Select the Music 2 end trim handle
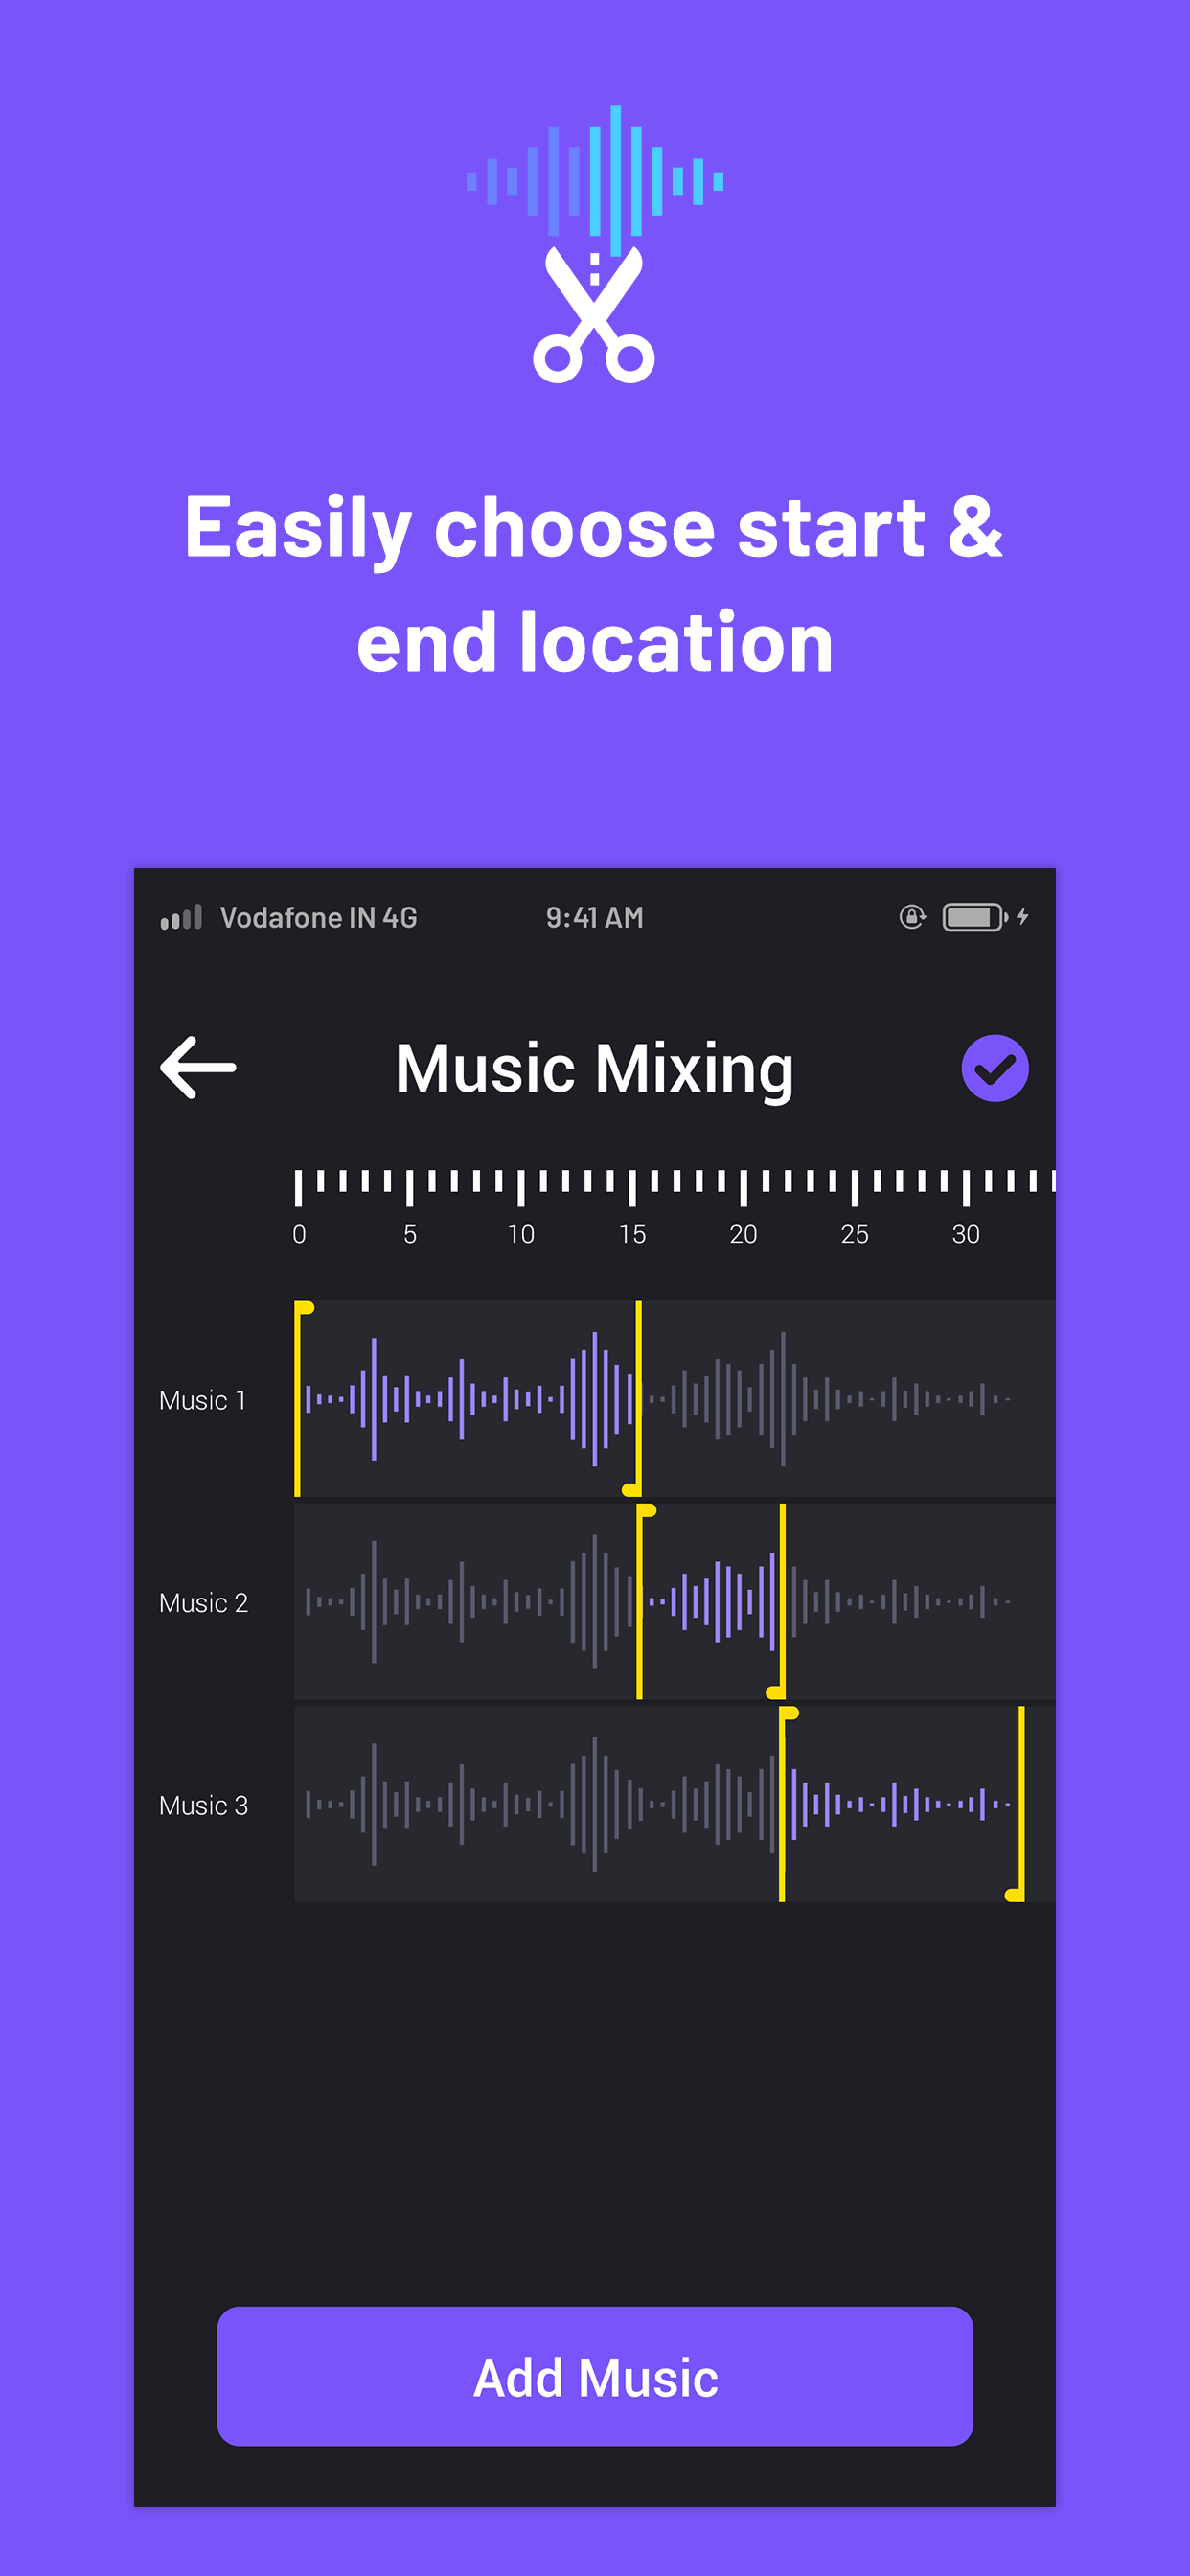1190x2576 pixels. (x=778, y=1601)
